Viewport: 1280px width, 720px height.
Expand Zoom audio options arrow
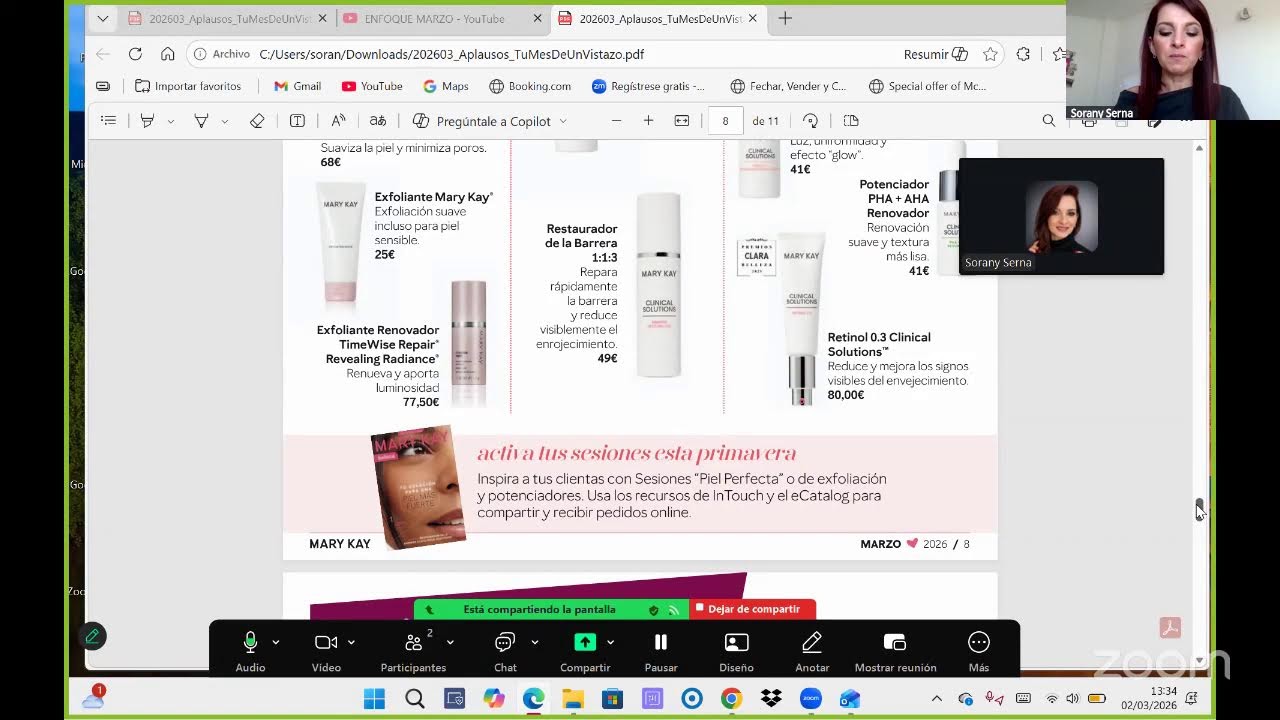point(275,642)
